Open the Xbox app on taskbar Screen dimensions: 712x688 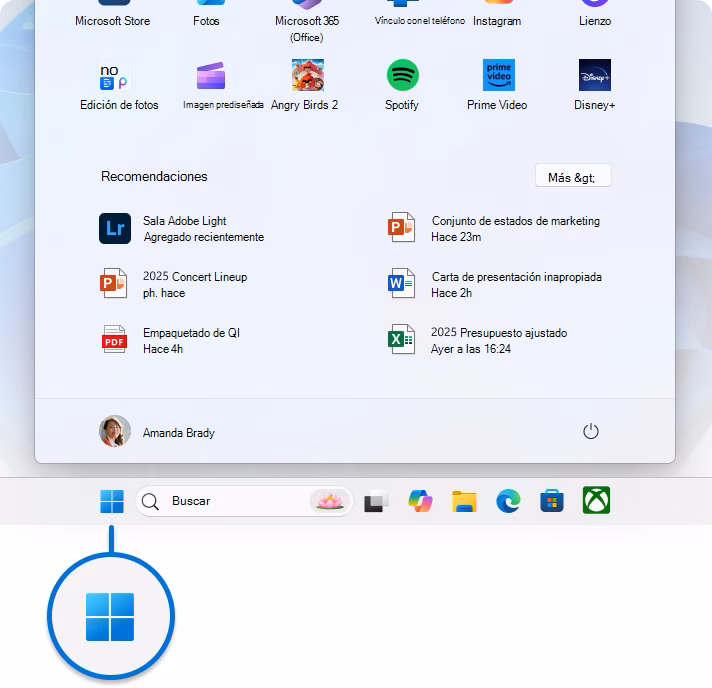point(596,500)
